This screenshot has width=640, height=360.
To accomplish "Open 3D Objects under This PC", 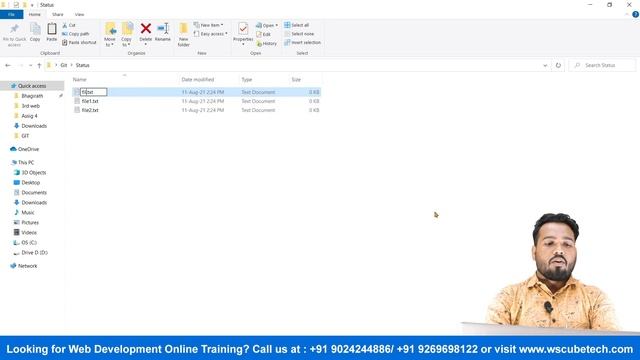I will tap(33, 173).
